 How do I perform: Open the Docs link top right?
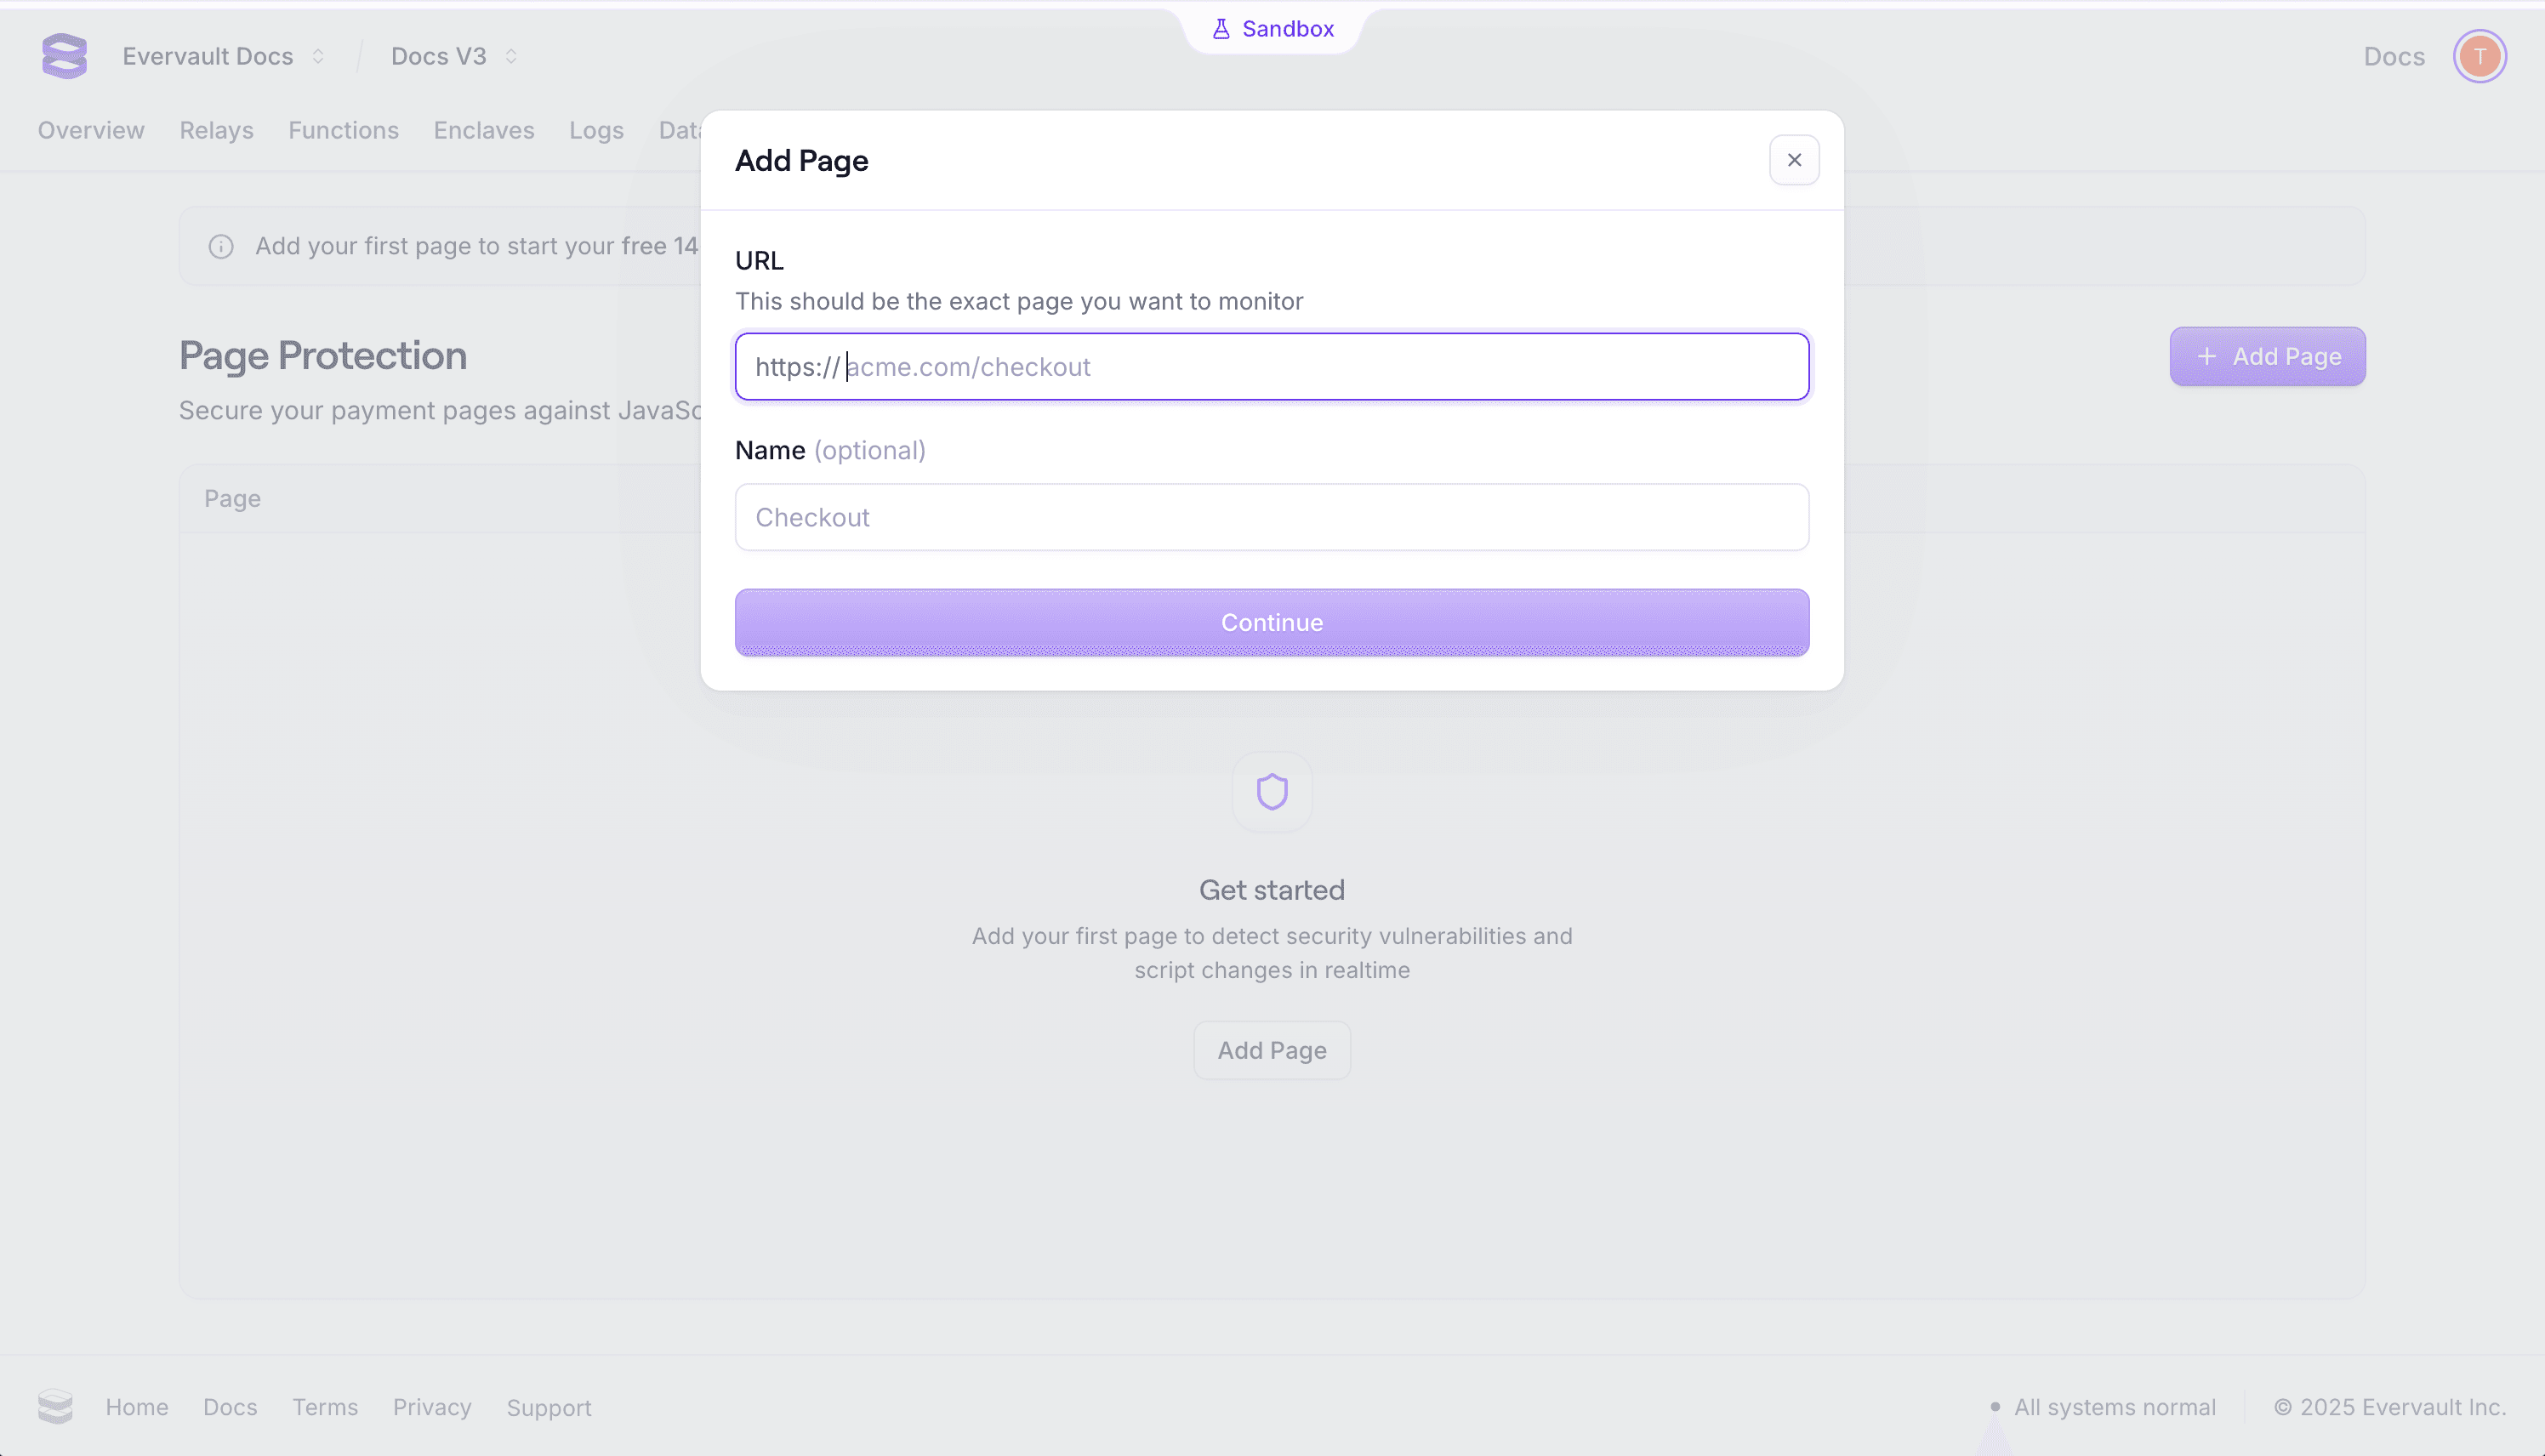(x=2394, y=56)
